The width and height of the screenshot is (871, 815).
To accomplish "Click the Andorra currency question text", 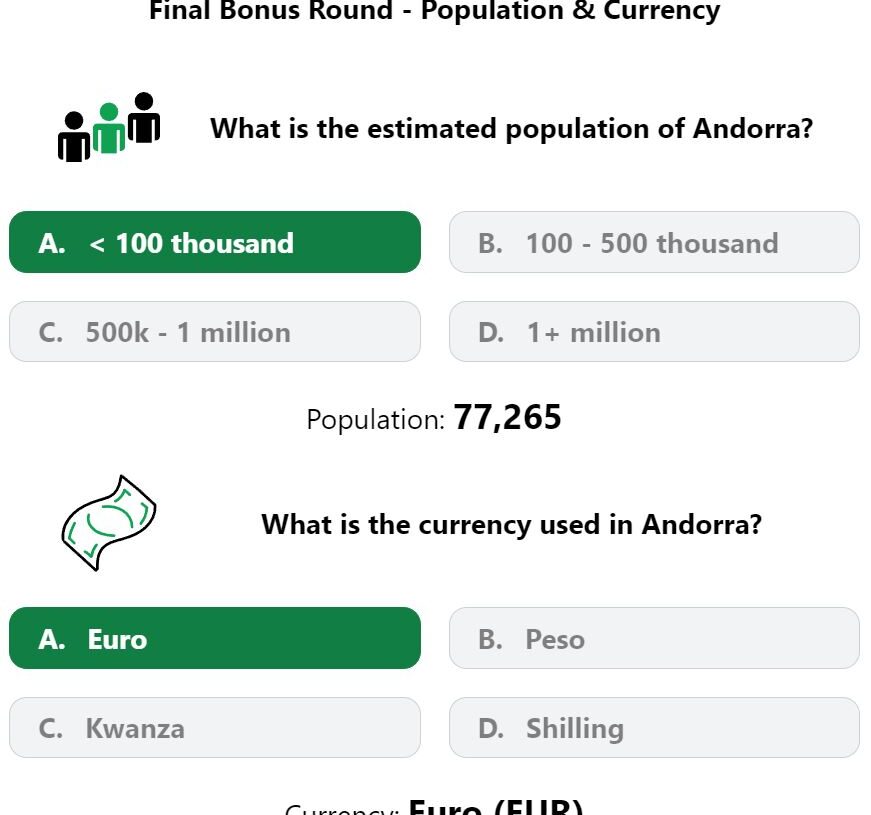I will [512, 524].
